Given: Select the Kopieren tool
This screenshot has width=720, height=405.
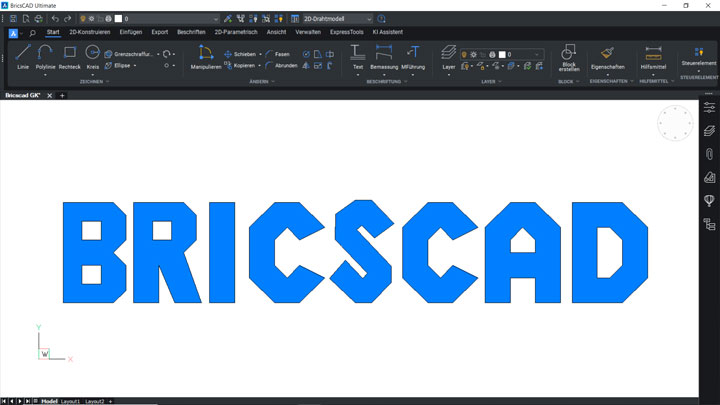Looking at the screenshot, I should point(239,66).
